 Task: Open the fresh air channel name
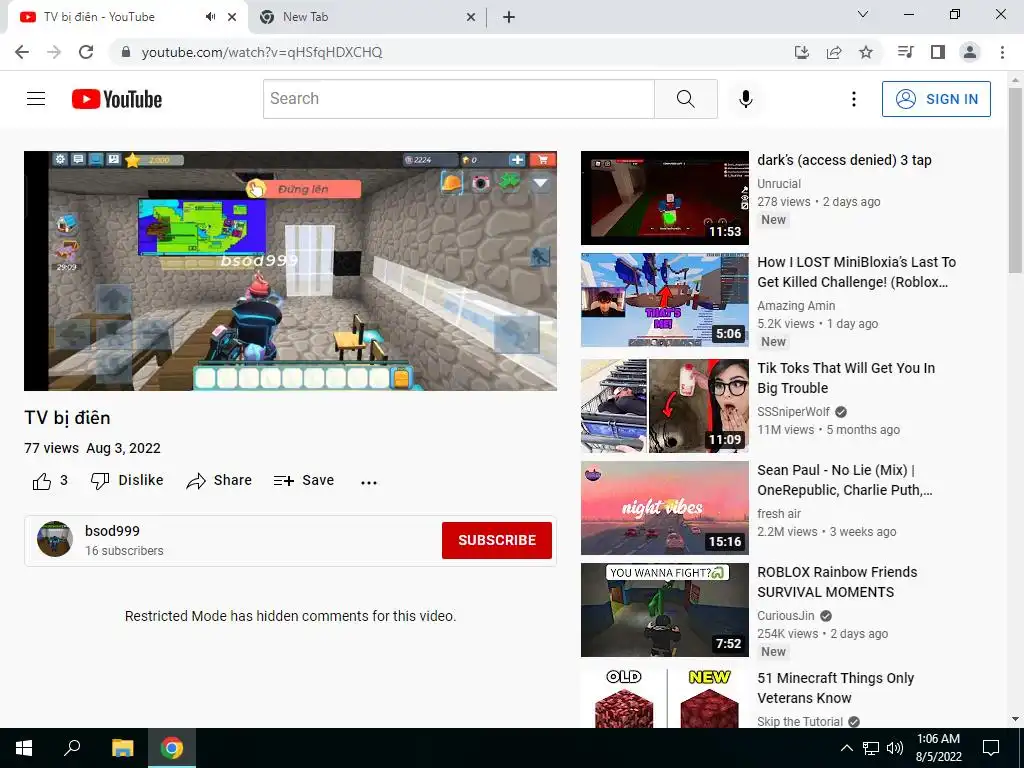click(x=778, y=514)
